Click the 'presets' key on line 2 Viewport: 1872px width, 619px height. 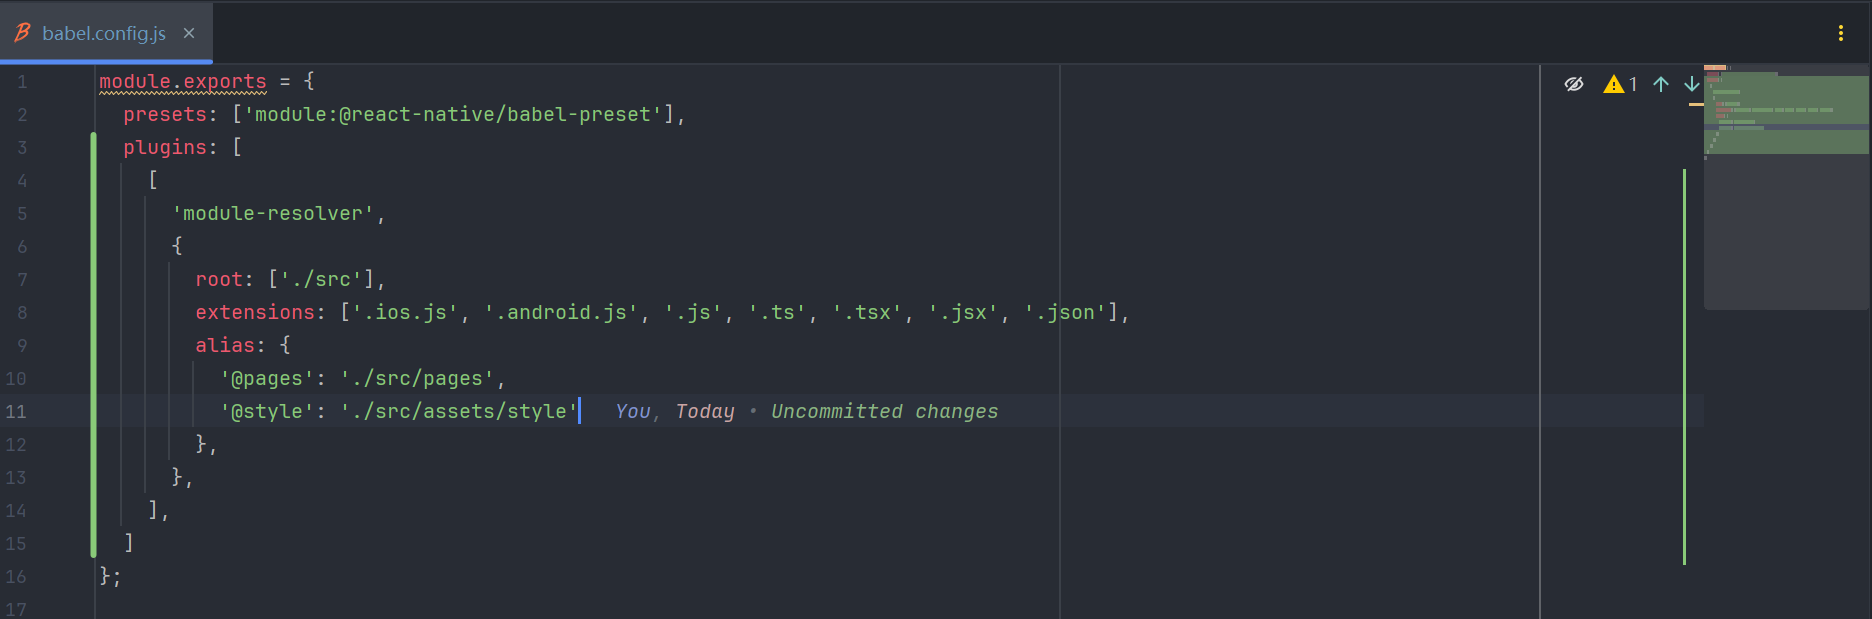[165, 114]
